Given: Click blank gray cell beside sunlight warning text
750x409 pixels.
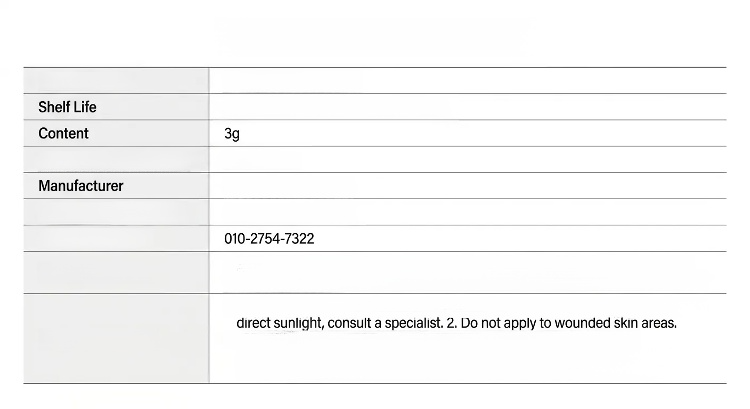Looking at the screenshot, I should point(116,338).
